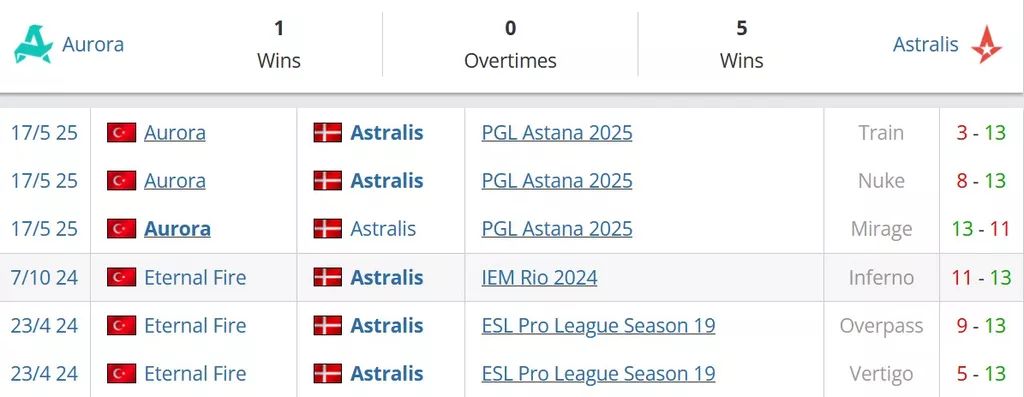Select Eternal Fire in Inferno row
Screen dimensions: 1024x397
click(195, 278)
